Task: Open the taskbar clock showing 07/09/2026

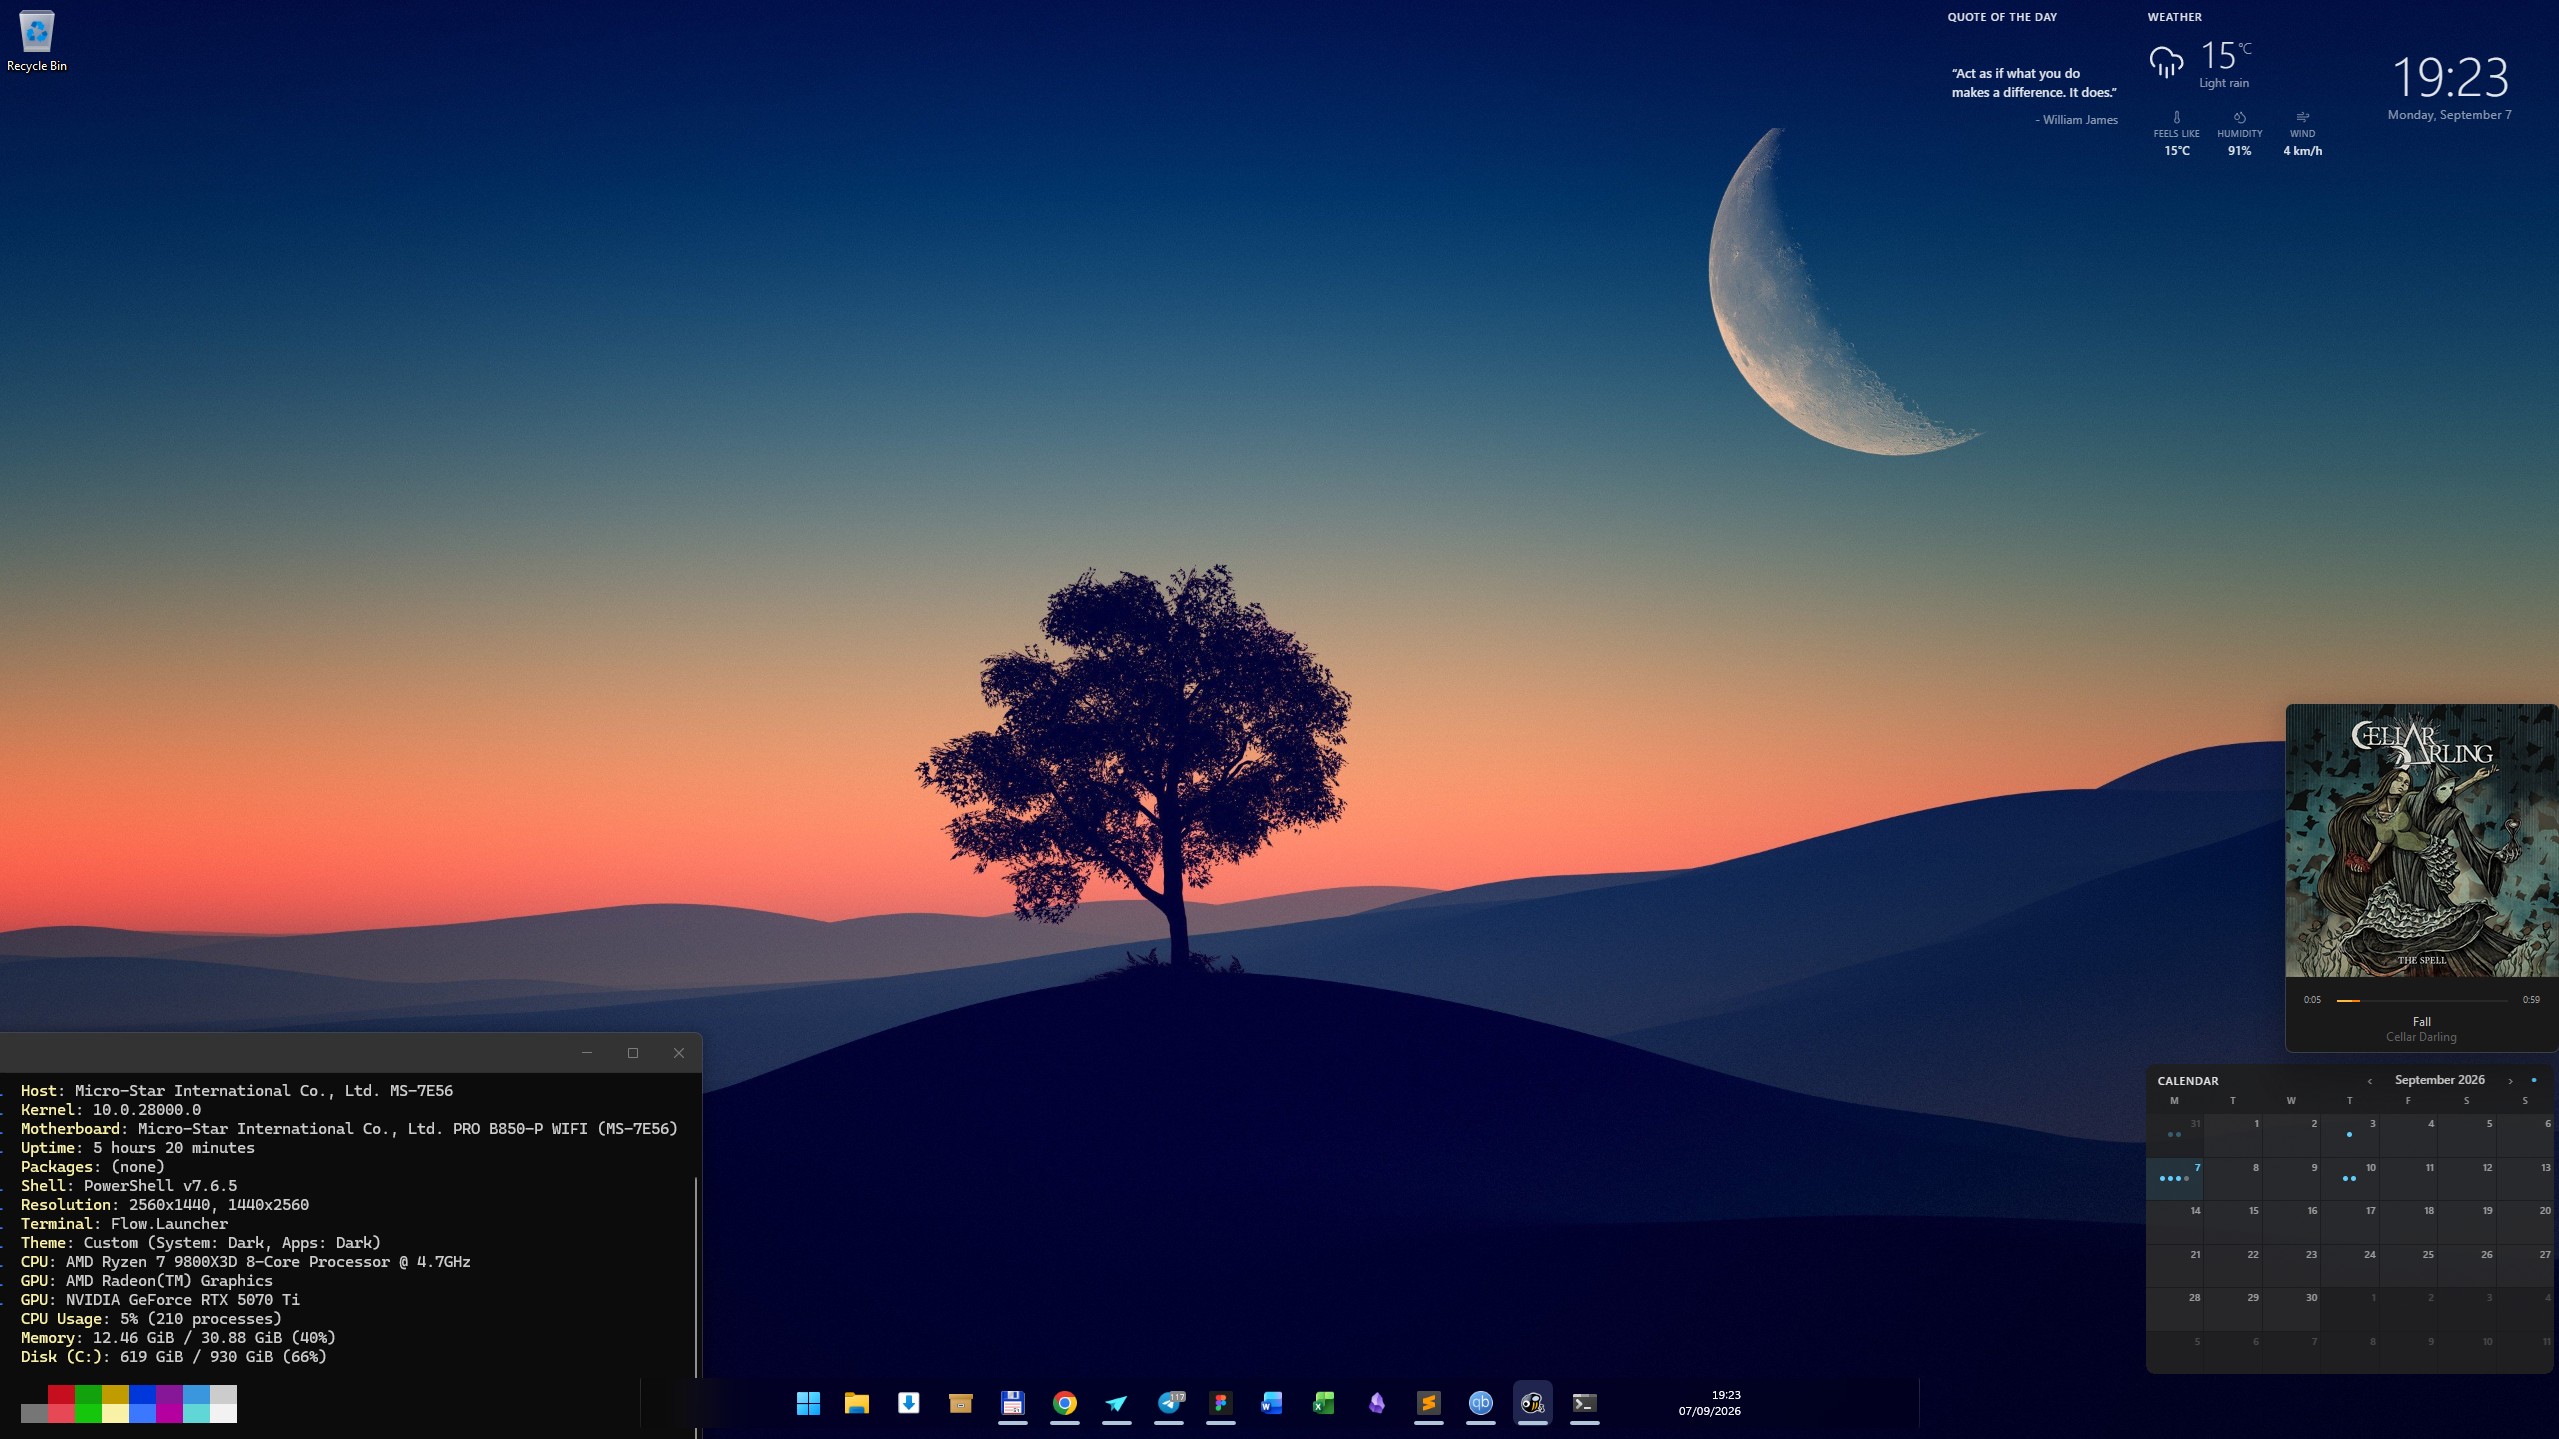Action: (1709, 1403)
